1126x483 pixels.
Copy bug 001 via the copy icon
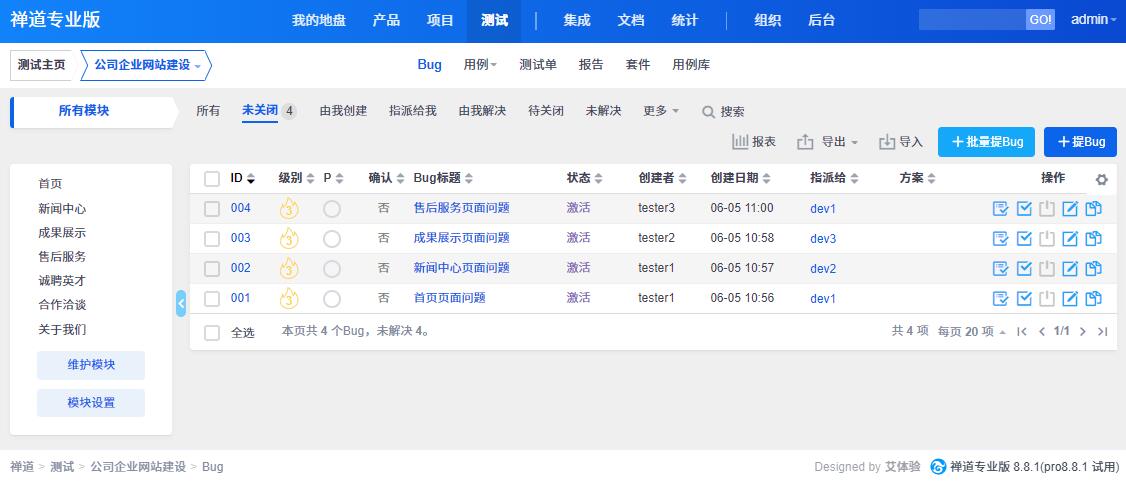[x=1094, y=299]
